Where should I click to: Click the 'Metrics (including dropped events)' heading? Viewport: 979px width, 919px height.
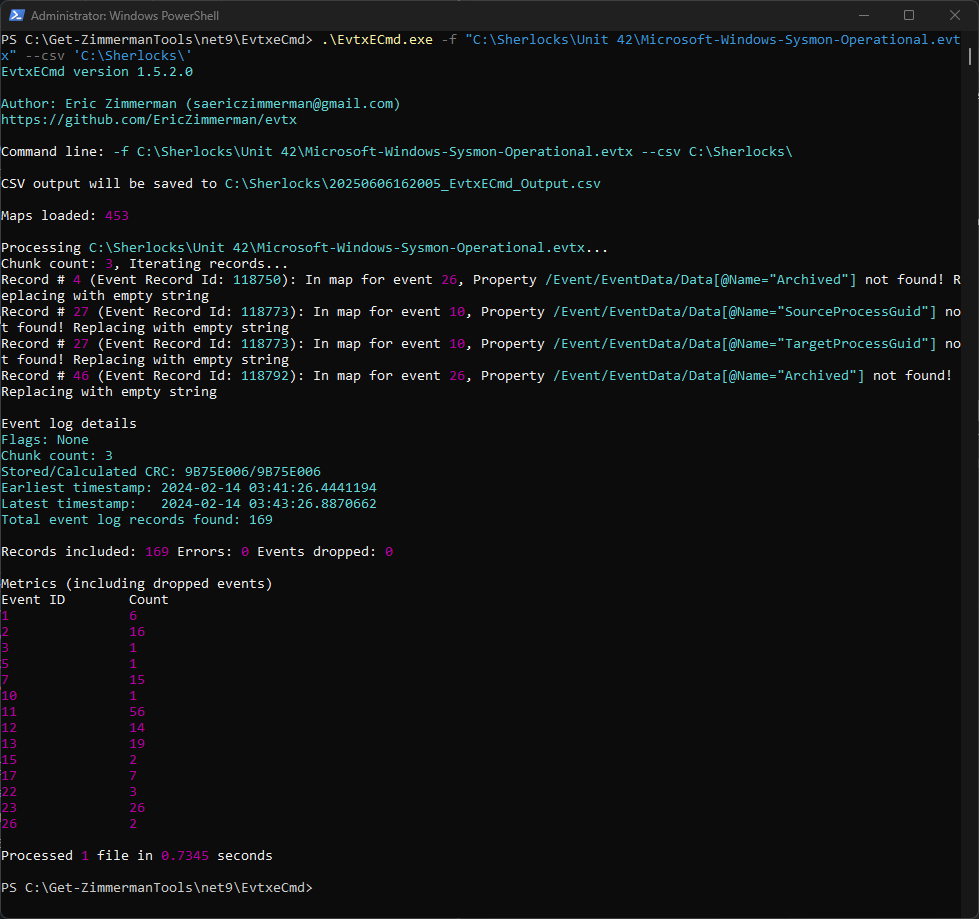click(137, 583)
